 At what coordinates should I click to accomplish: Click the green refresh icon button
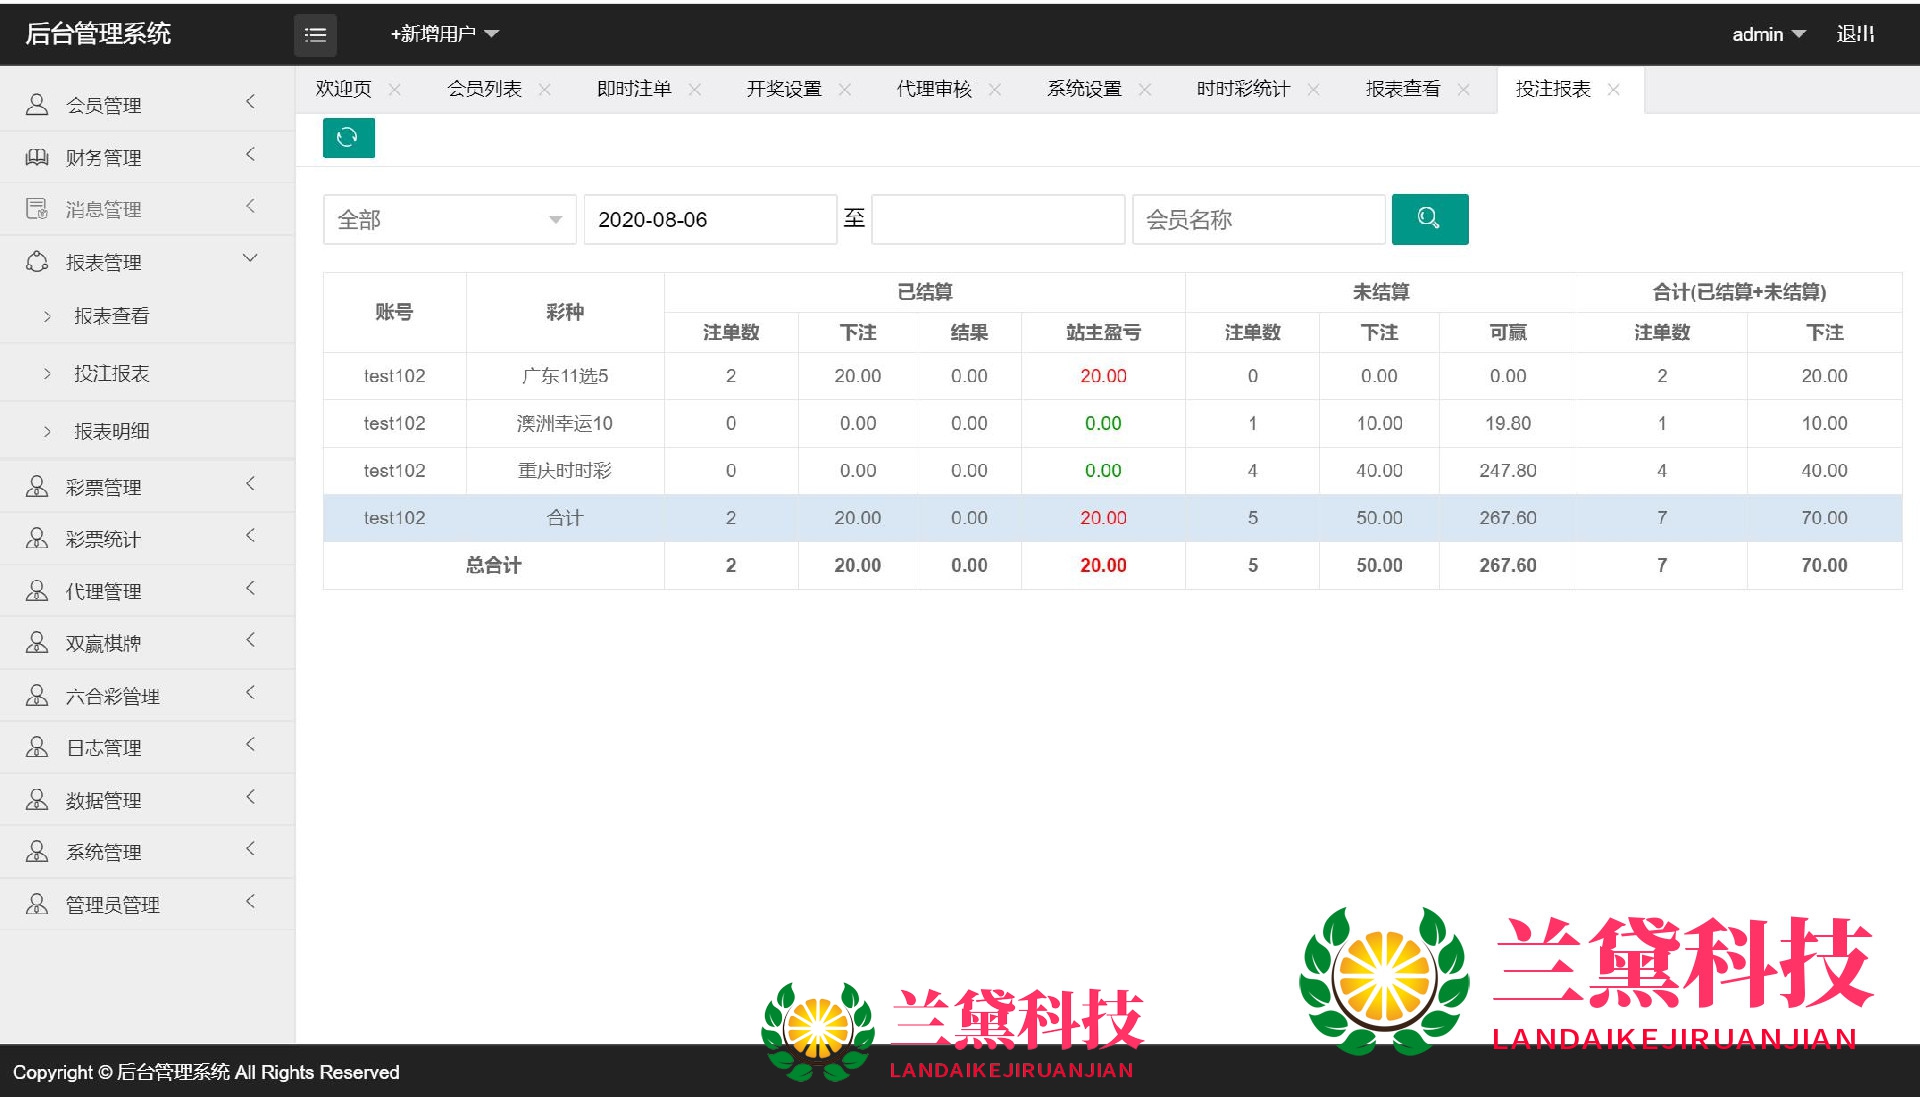pyautogui.click(x=348, y=138)
